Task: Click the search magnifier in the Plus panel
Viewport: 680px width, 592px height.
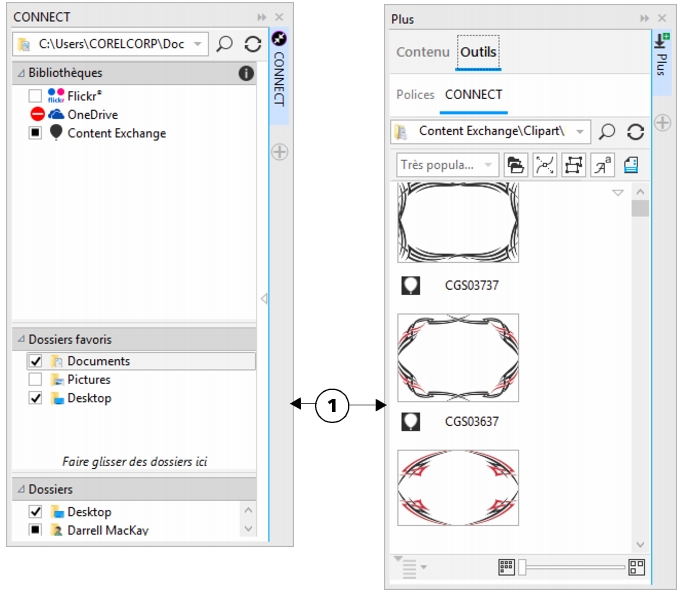Action: [x=607, y=131]
